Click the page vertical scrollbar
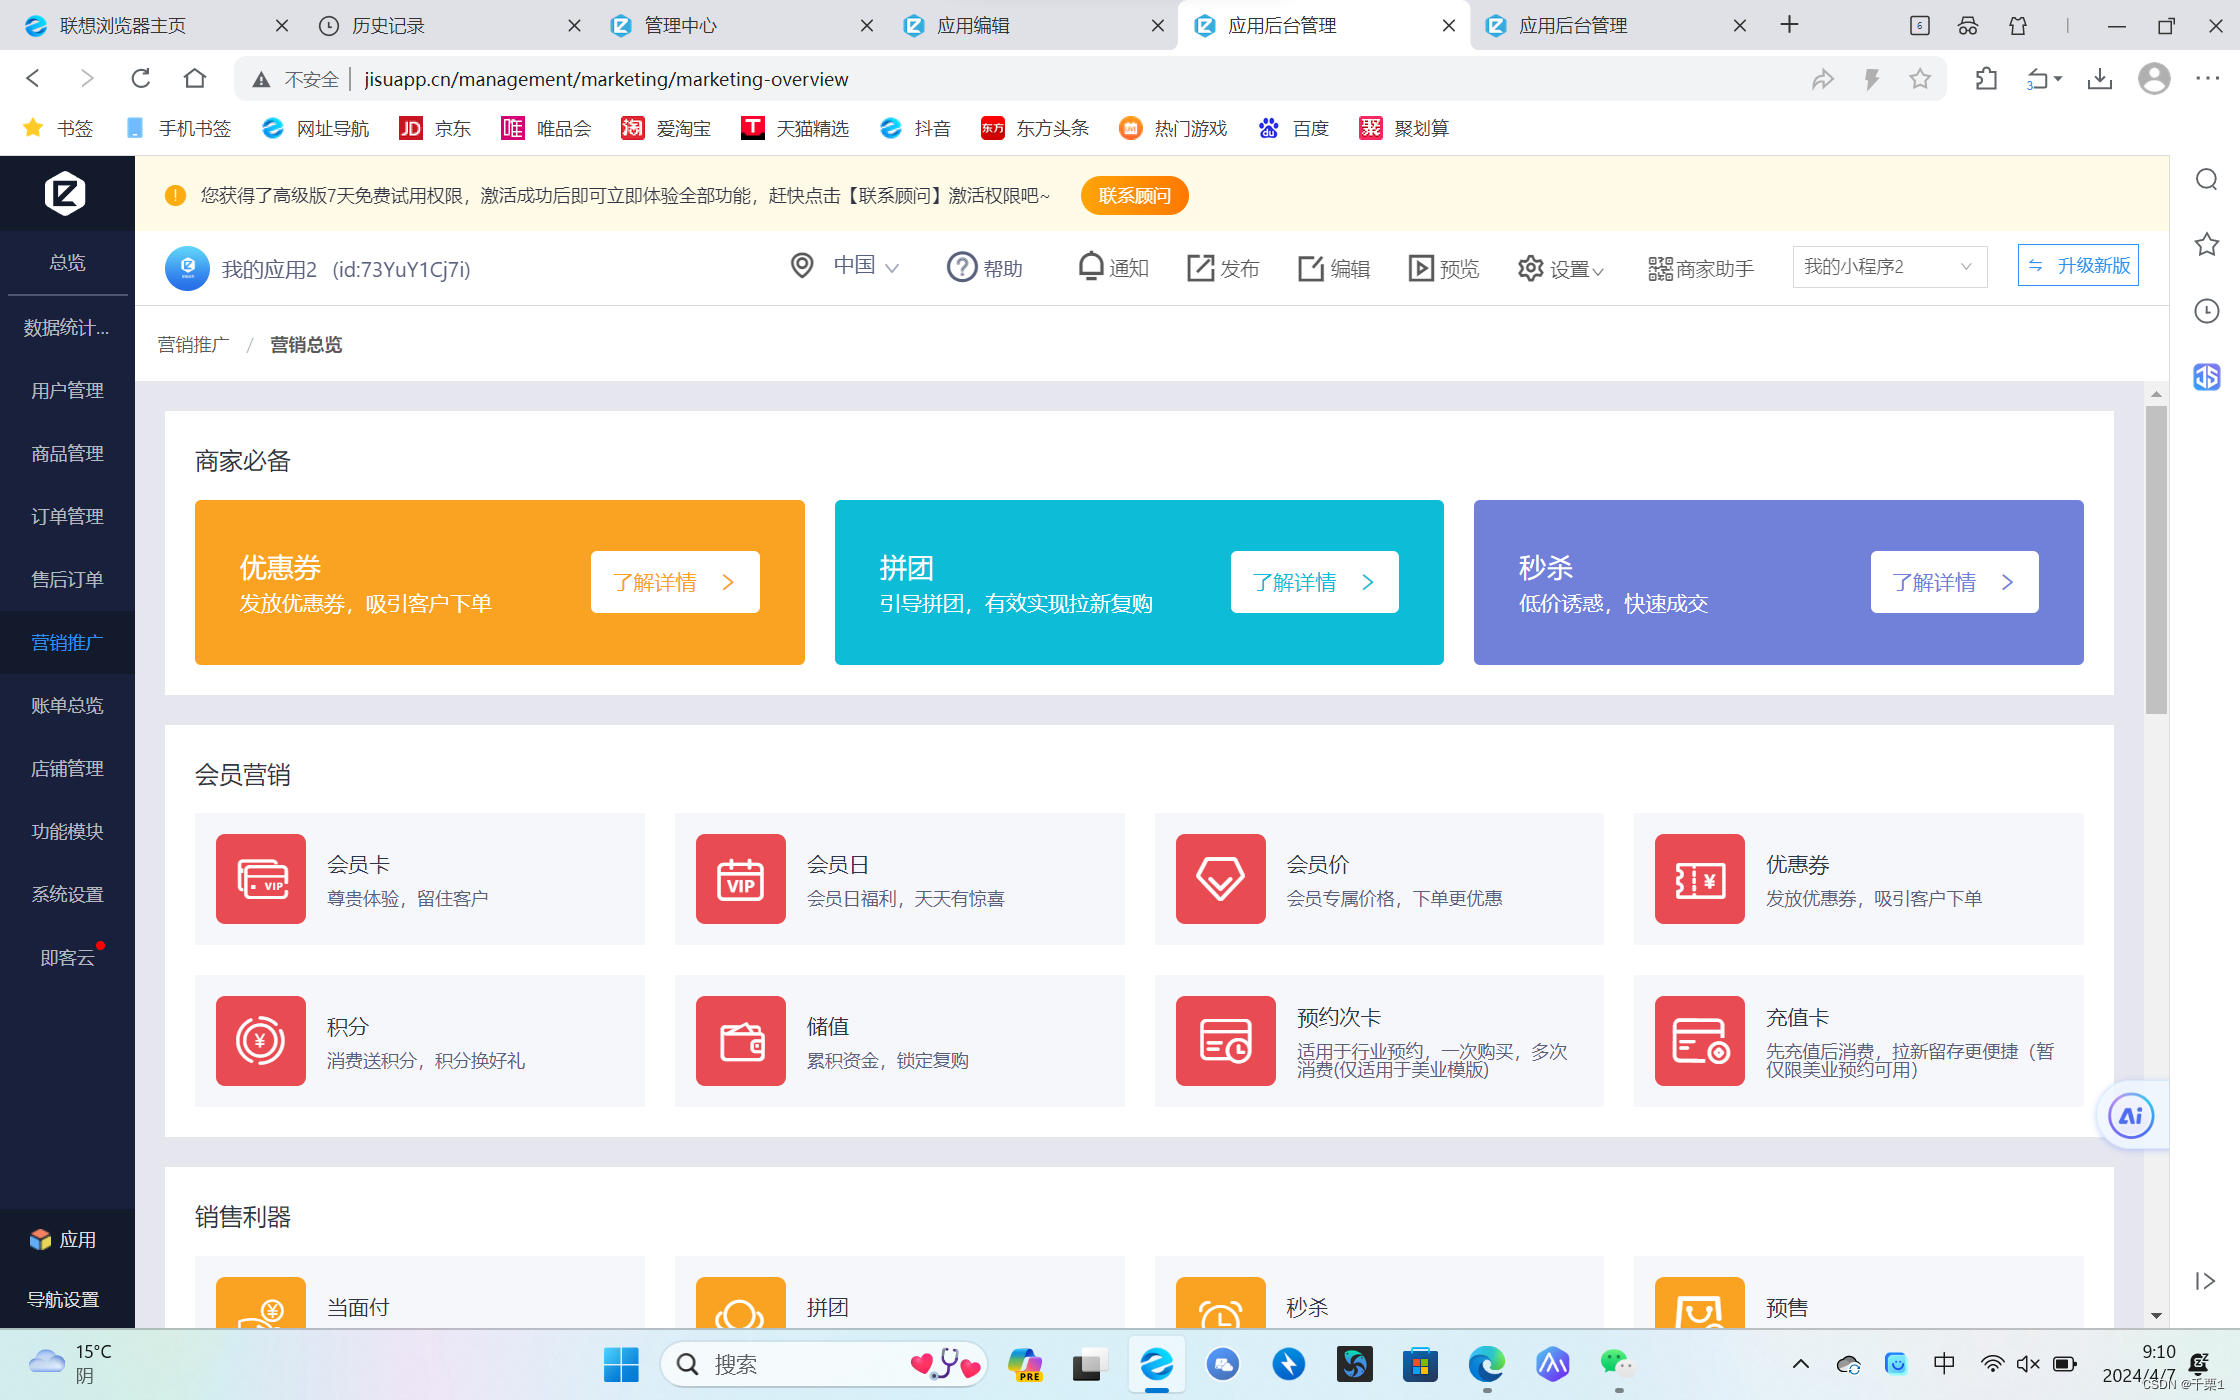Viewport: 2240px width, 1400px height. tap(2156, 560)
